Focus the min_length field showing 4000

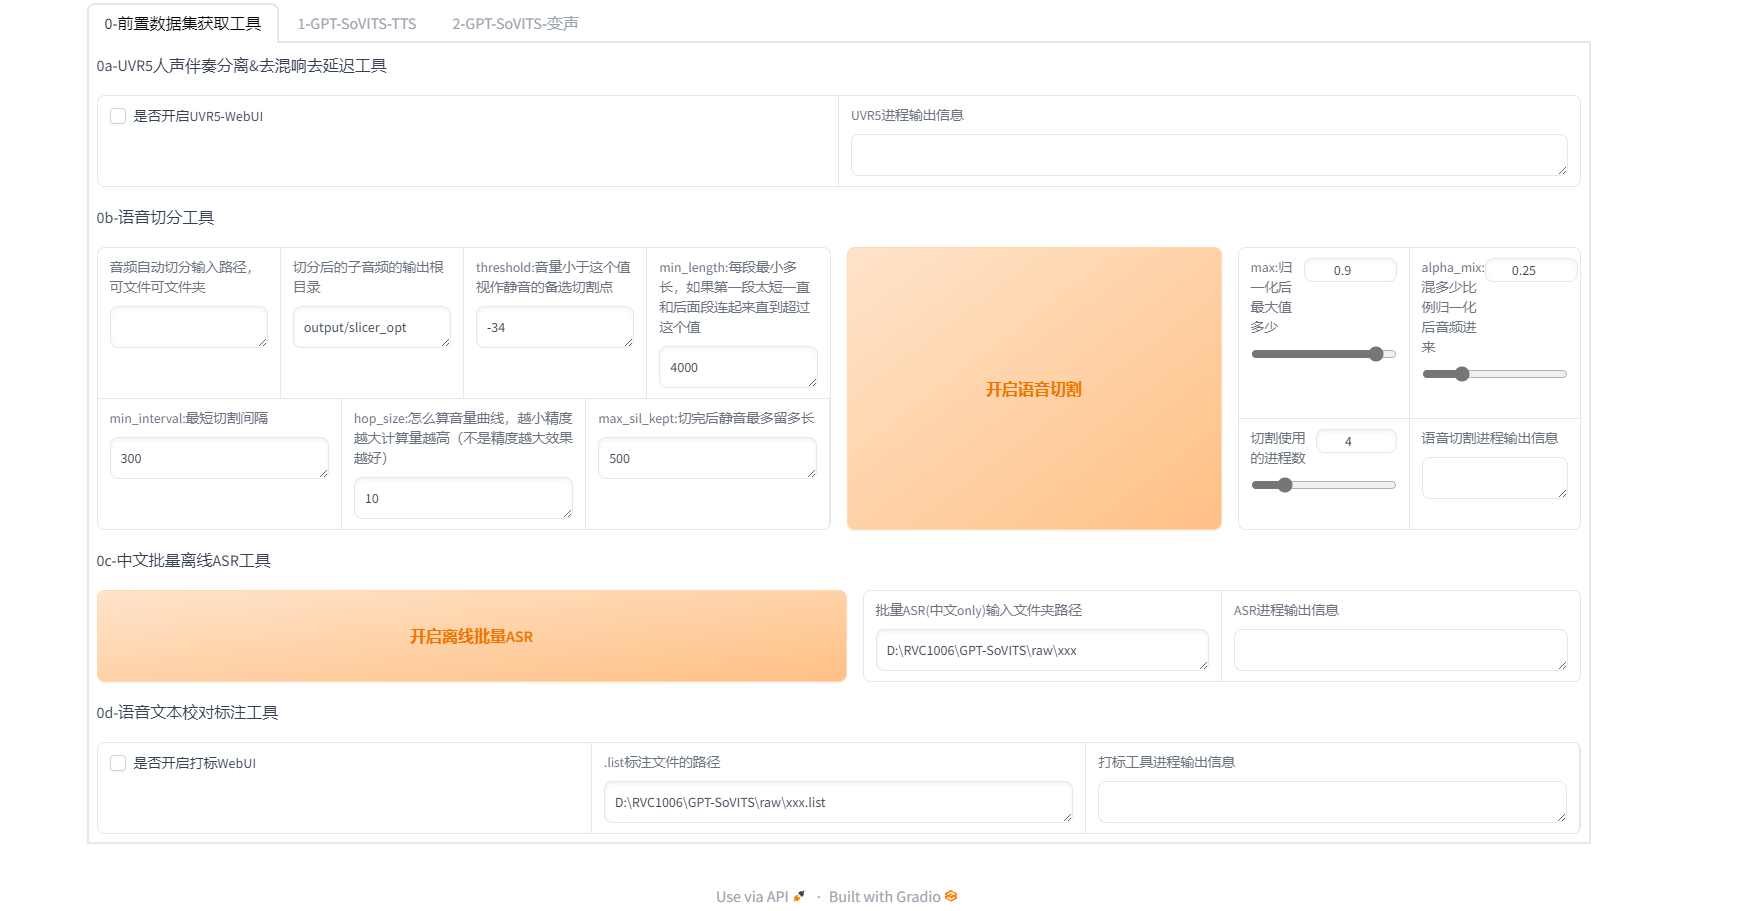coord(737,367)
